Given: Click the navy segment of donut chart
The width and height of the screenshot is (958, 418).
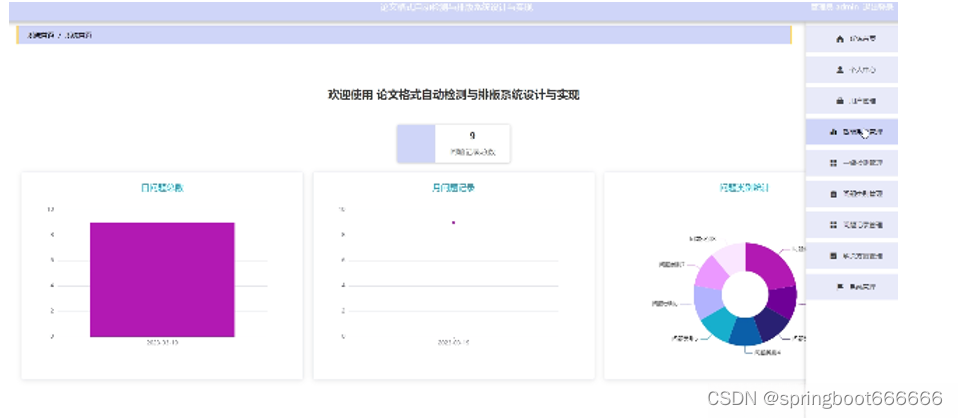Looking at the screenshot, I should coord(770,325).
